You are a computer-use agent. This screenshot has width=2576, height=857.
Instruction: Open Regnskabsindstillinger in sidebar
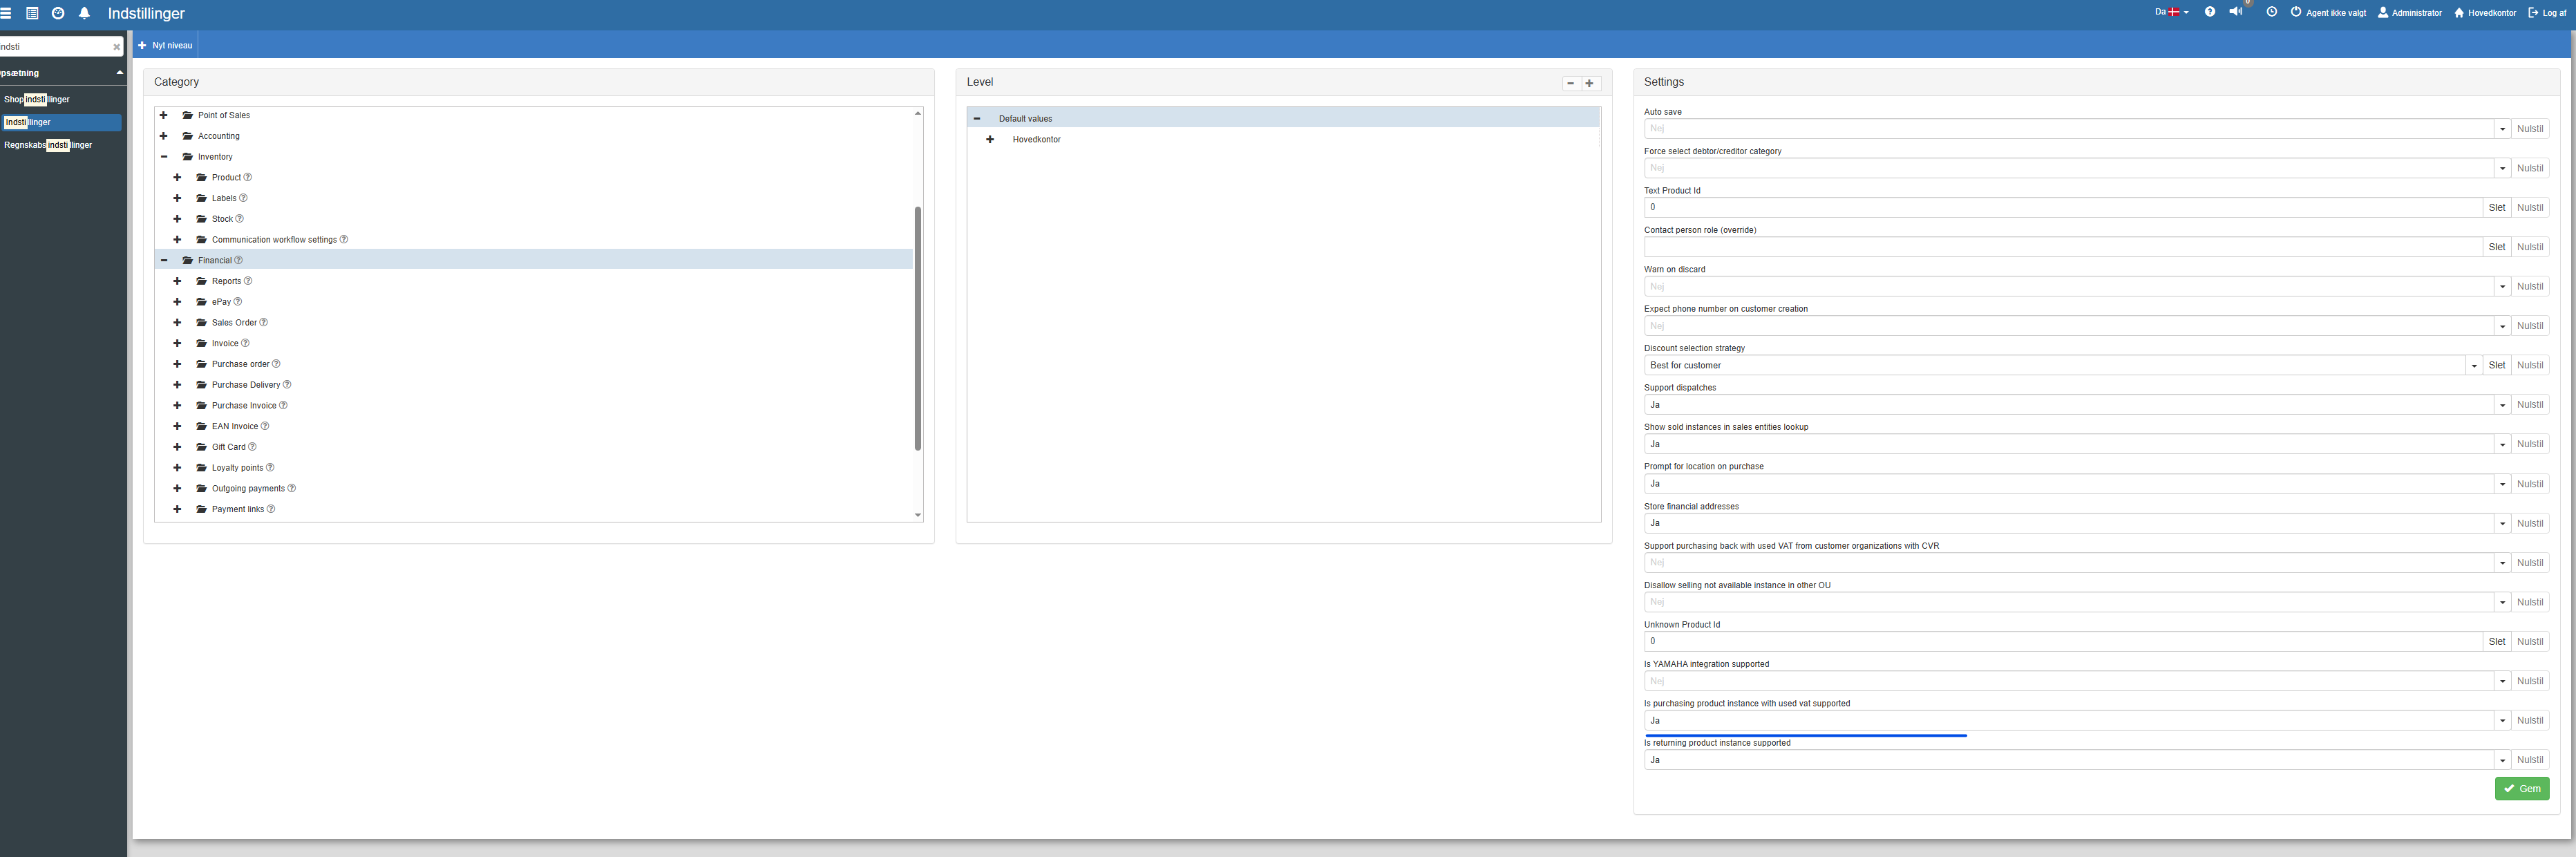click(48, 145)
